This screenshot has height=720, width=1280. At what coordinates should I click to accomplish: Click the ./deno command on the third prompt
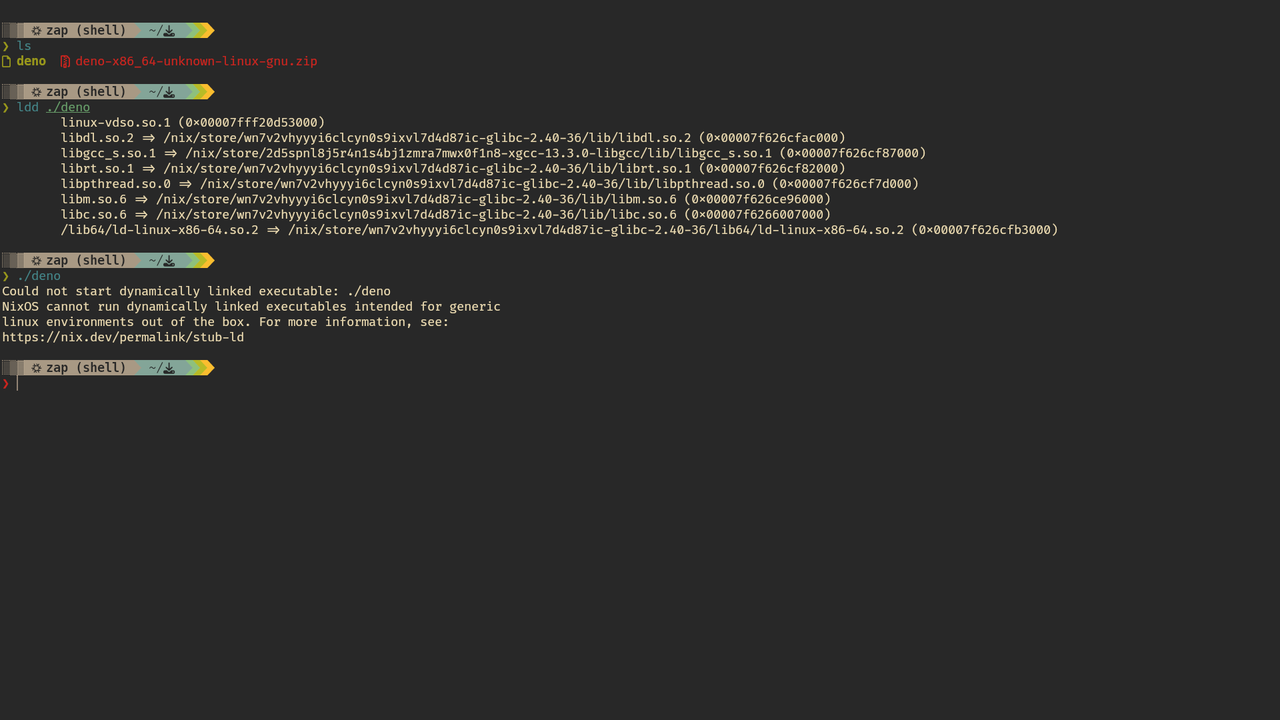pos(39,276)
